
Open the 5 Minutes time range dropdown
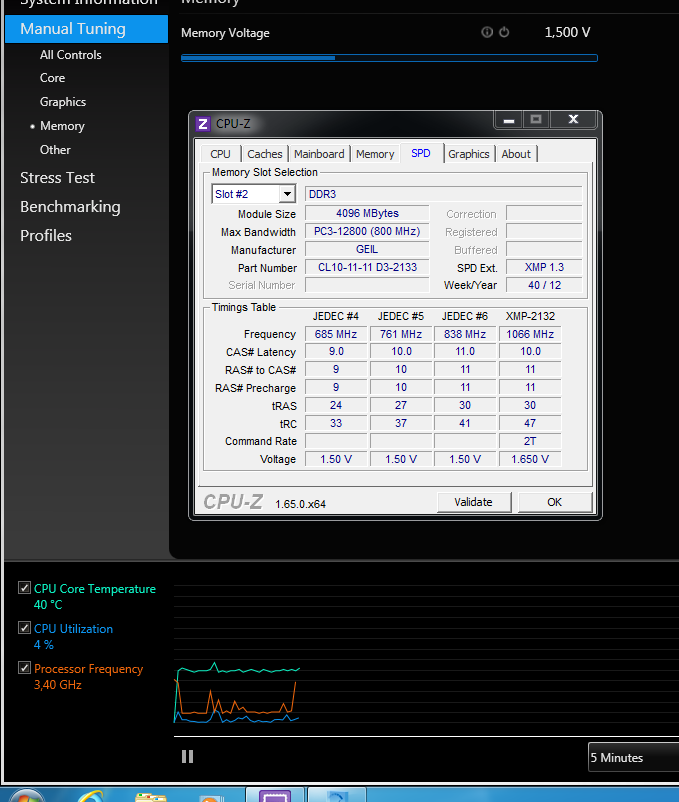click(633, 758)
